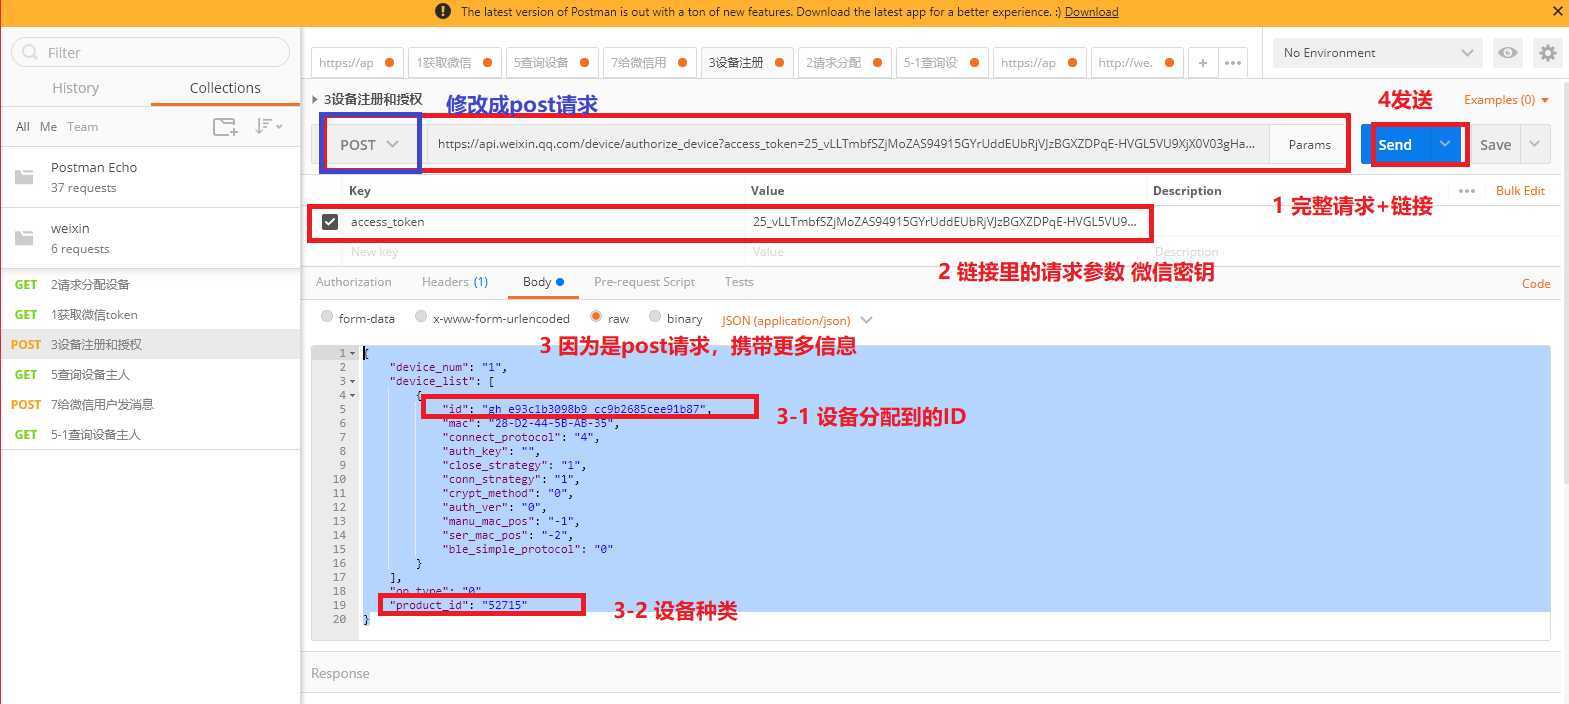Click the Postman Echo folder icon
This screenshot has width=1569, height=704.
(24, 177)
